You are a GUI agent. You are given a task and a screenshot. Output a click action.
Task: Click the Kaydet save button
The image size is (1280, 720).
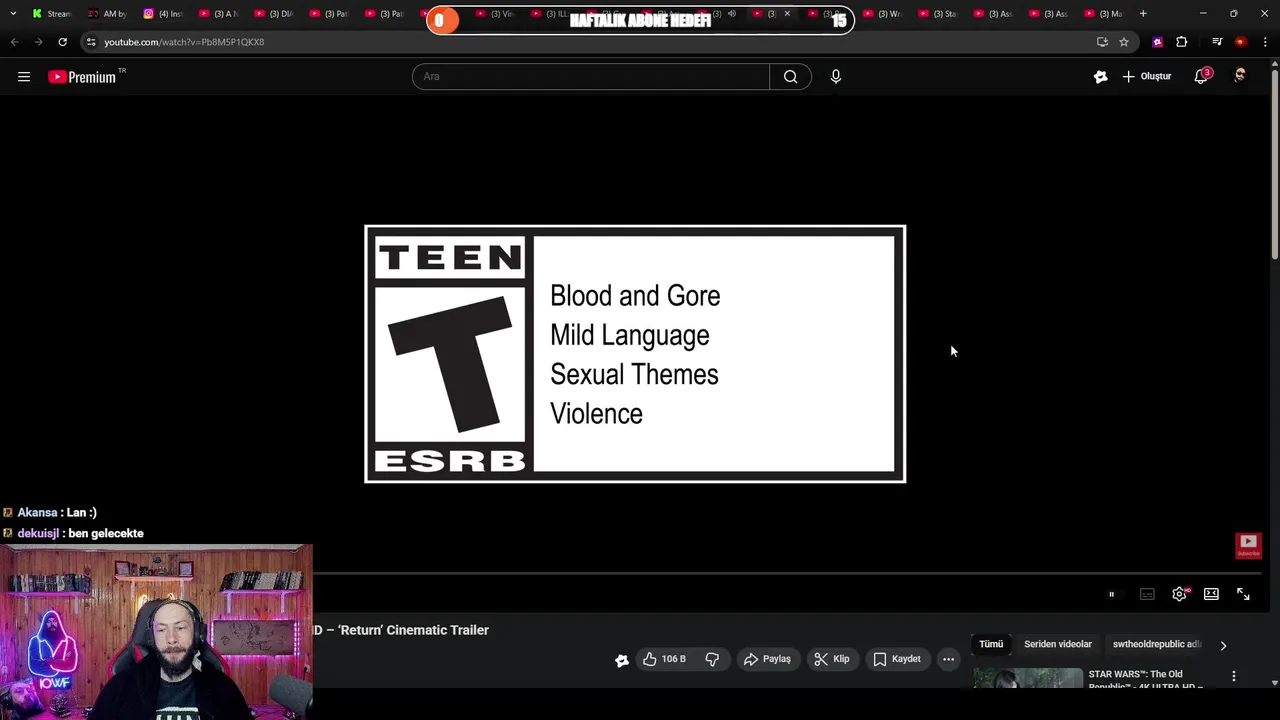pyautogui.click(x=897, y=659)
